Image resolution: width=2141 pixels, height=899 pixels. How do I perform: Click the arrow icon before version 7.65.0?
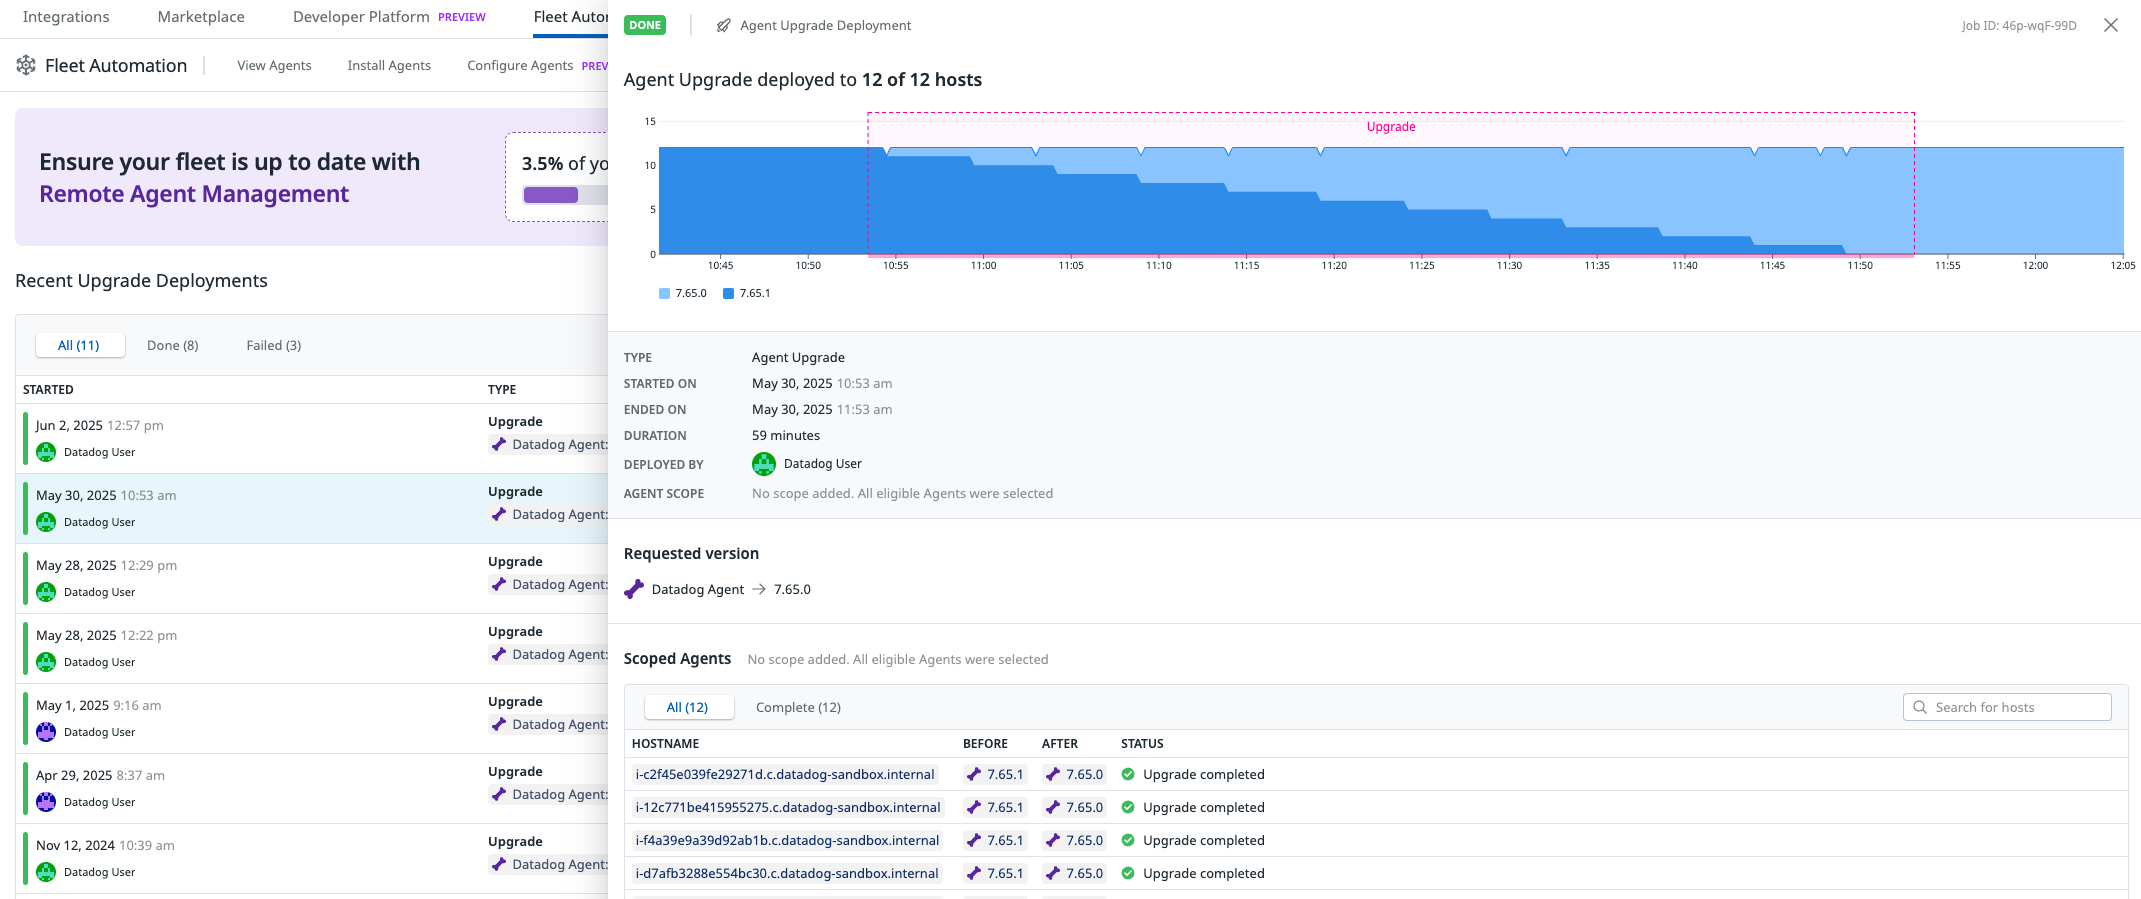point(759,589)
